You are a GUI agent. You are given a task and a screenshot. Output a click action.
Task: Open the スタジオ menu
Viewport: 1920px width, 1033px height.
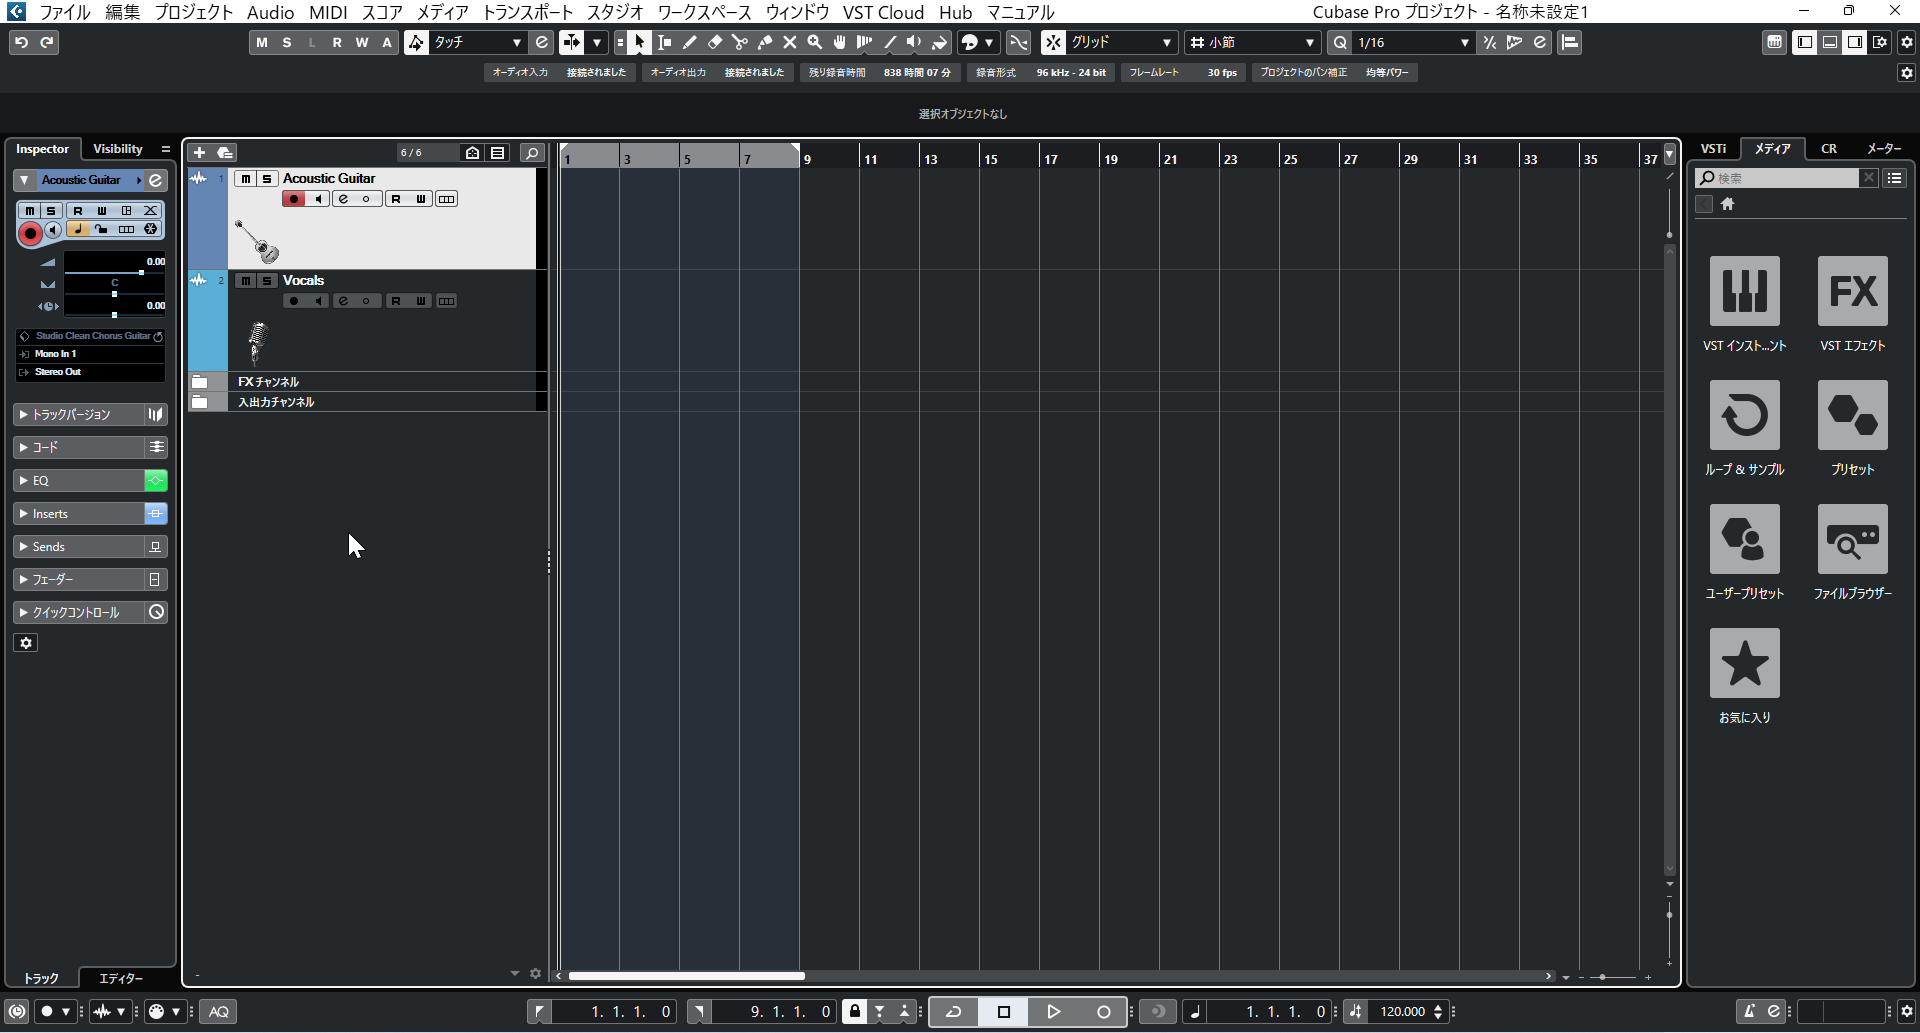pyautogui.click(x=616, y=12)
